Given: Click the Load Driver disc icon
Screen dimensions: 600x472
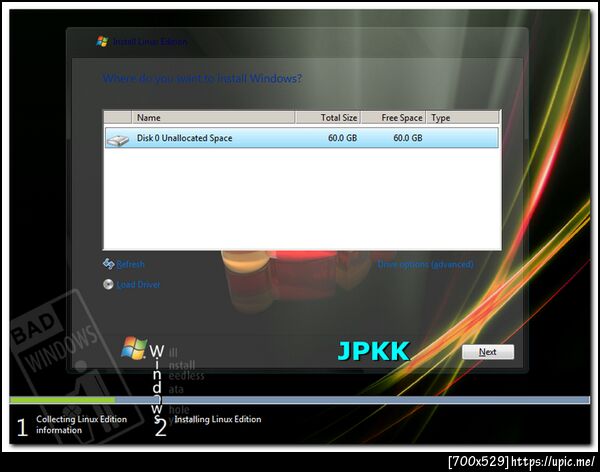Looking at the screenshot, I should pos(108,284).
